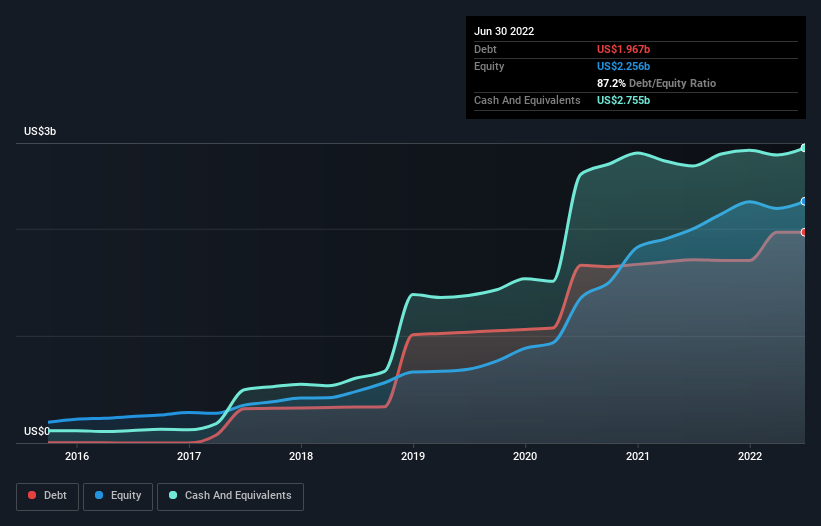Viewport: 821px width, 526px height.
Task: Click the teal Cash endpoint marker
Action: click(804, 148)
